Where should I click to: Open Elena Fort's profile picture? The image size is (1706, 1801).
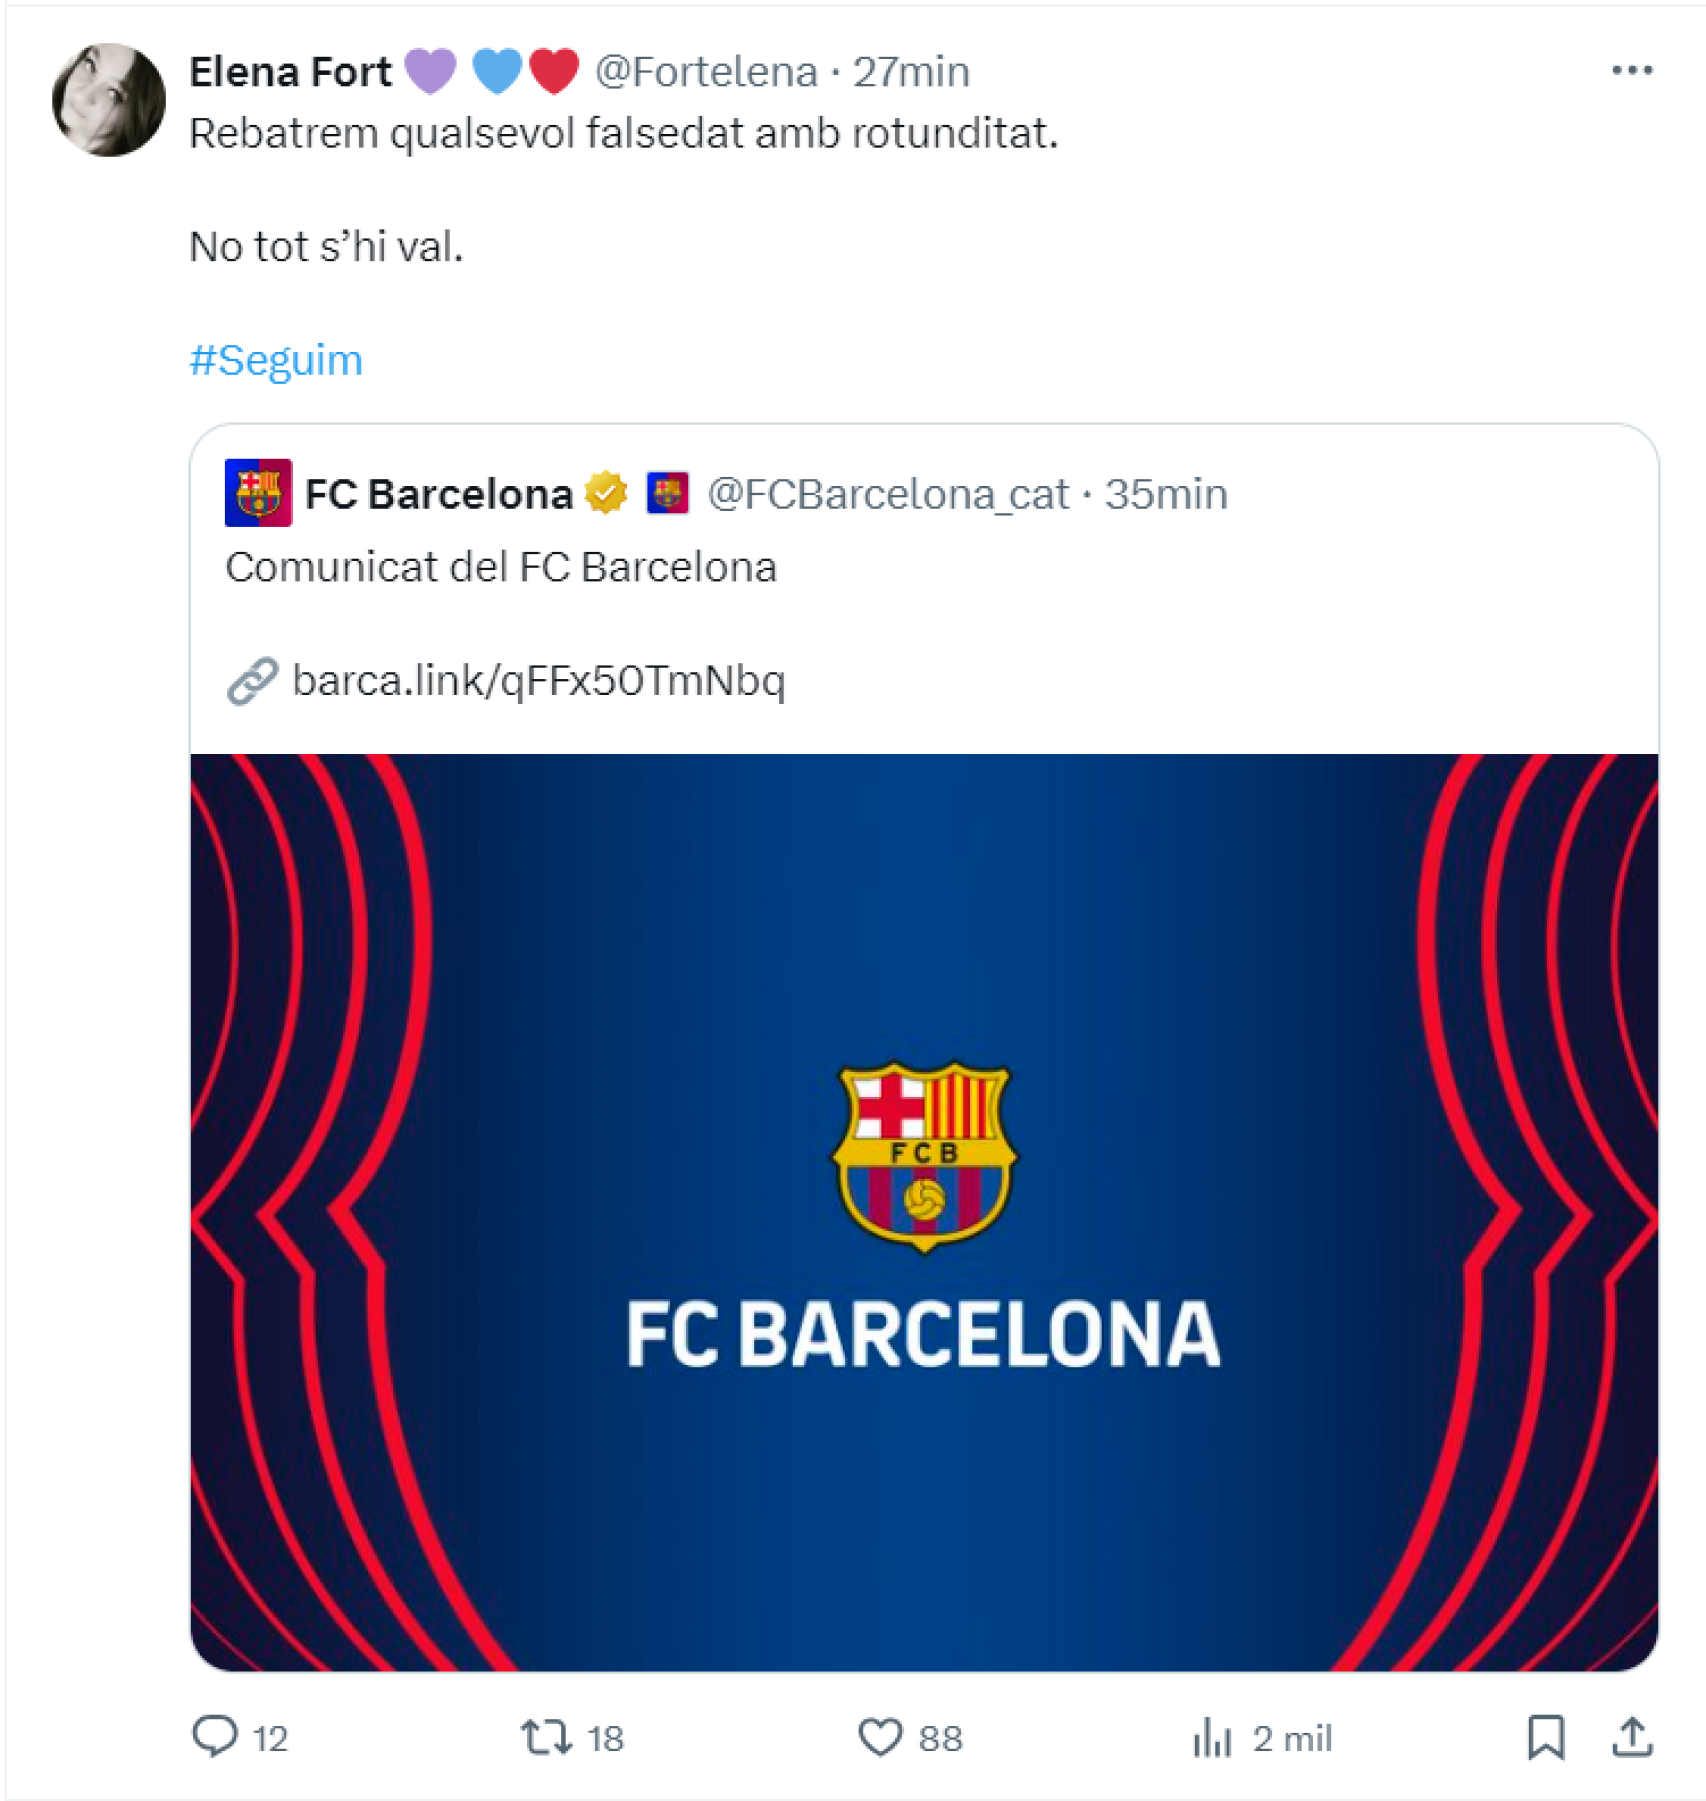click(x=109, y=100)
